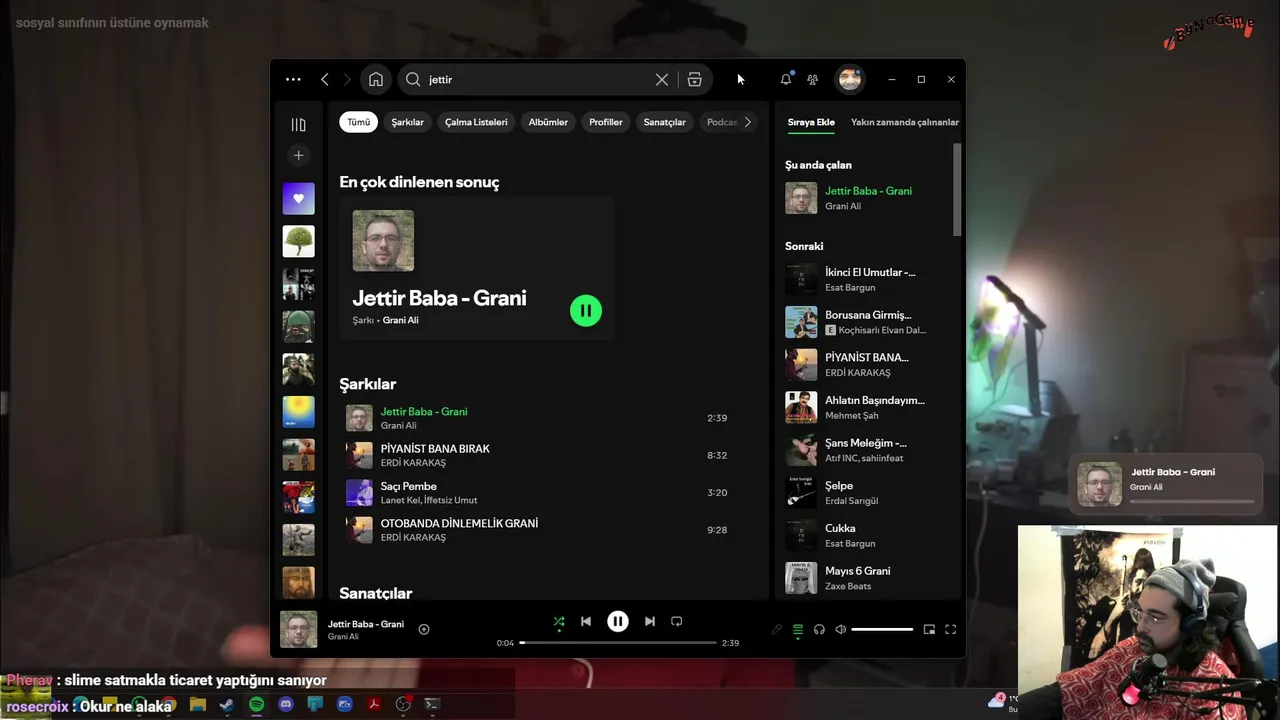The width and height of the screenshot is (1280, 720).
Task: Select the Tümü filter chip
Action: pos(358,122)
